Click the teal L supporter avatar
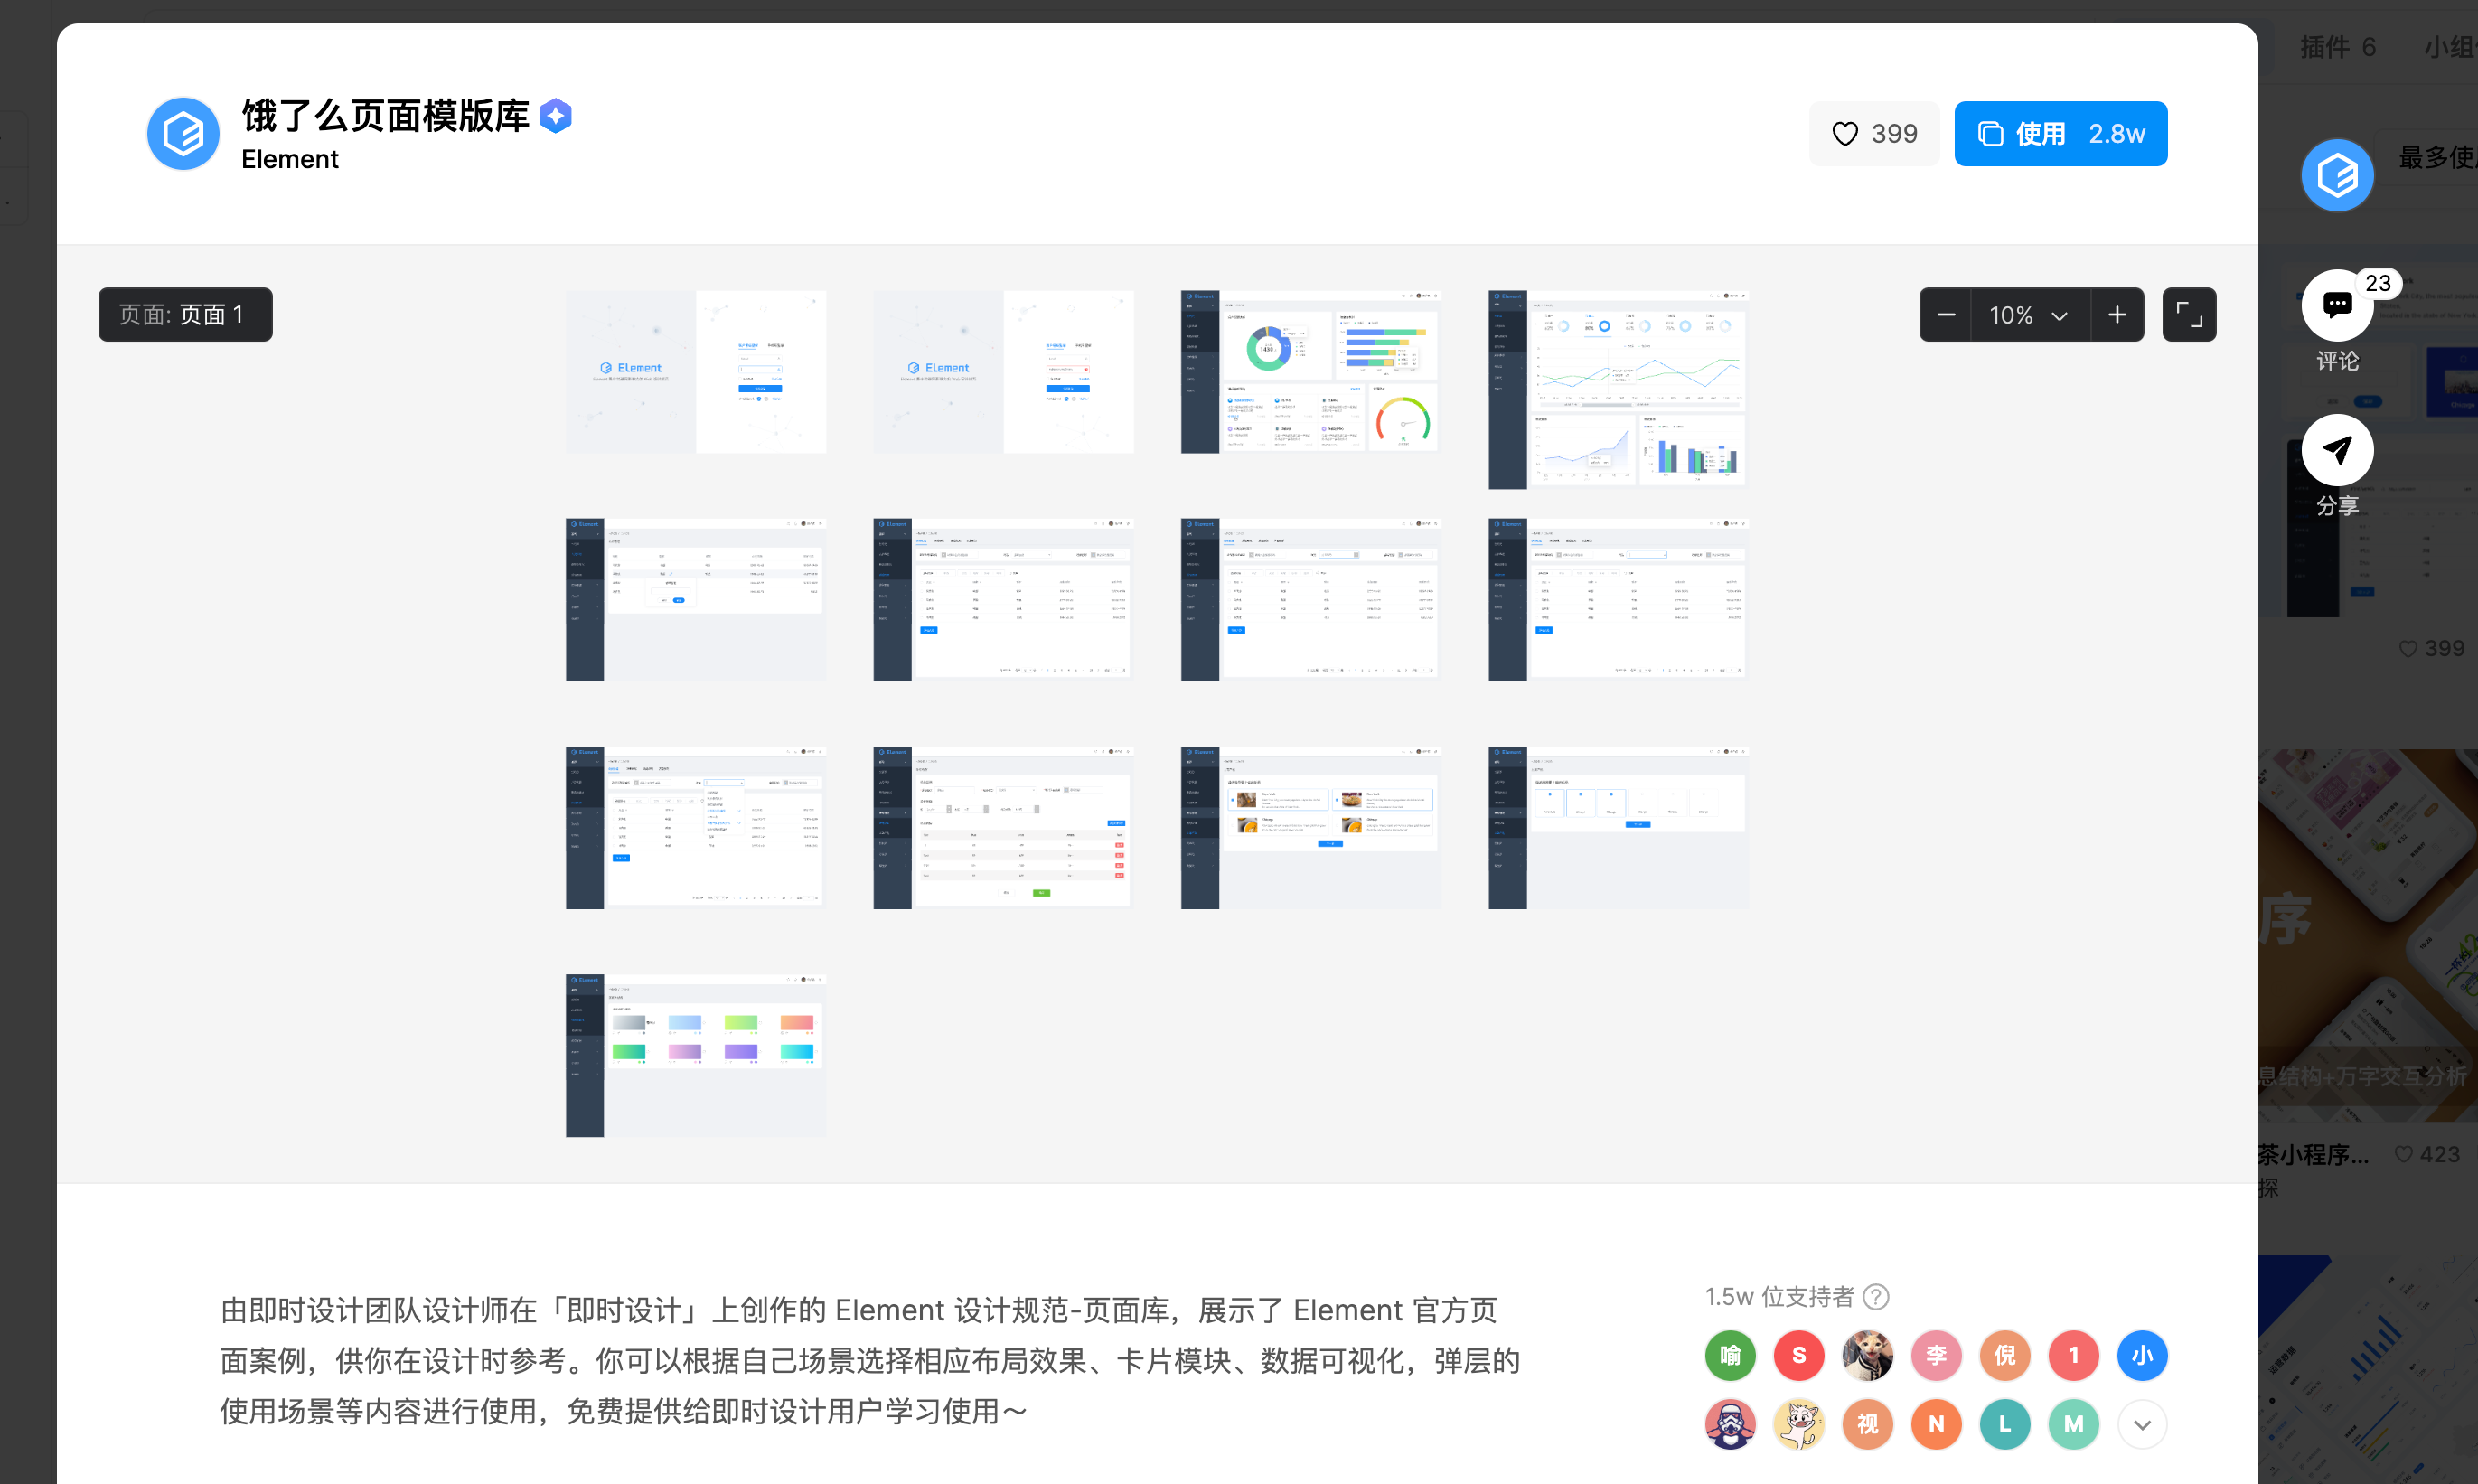This screenshot has height=1484, width=2478. [x=2005, y=1424]
